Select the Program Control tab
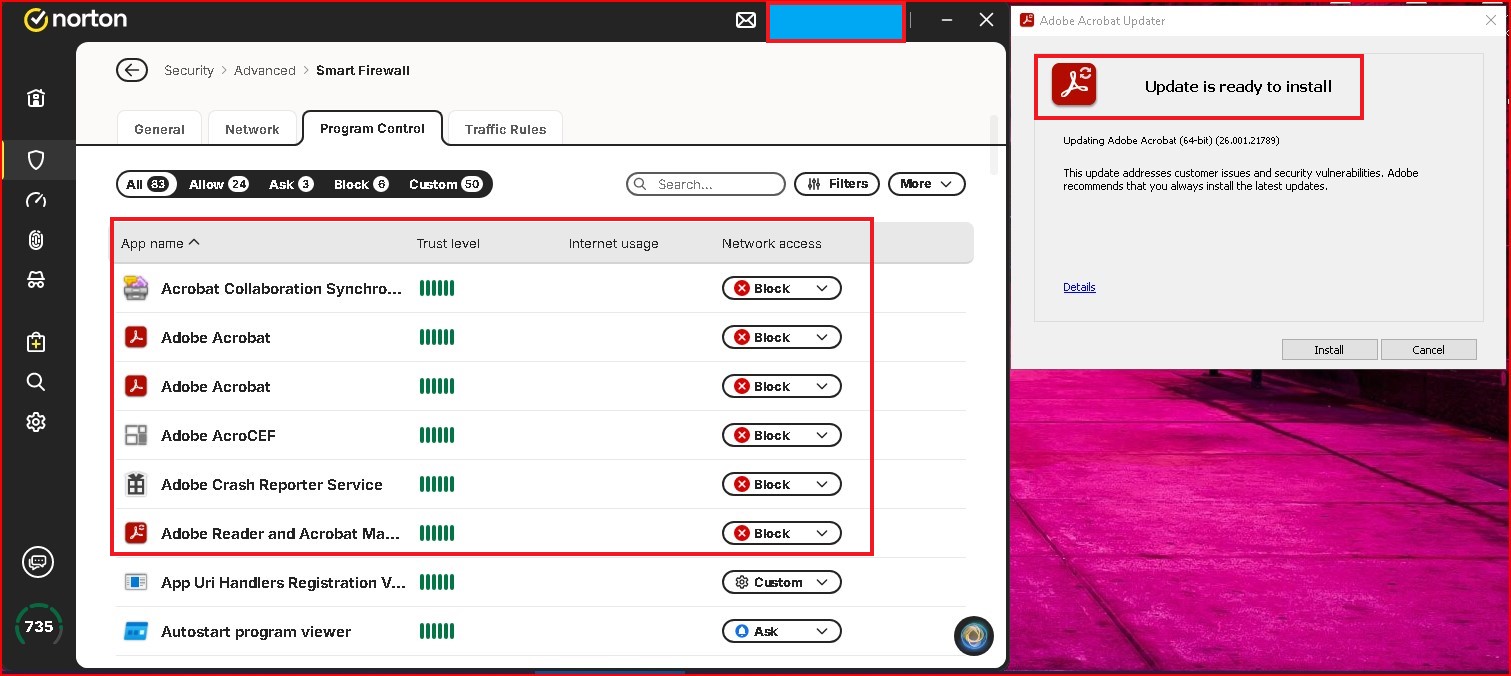The height and width of the screenshot is (676, 1511). pos(372,128)
